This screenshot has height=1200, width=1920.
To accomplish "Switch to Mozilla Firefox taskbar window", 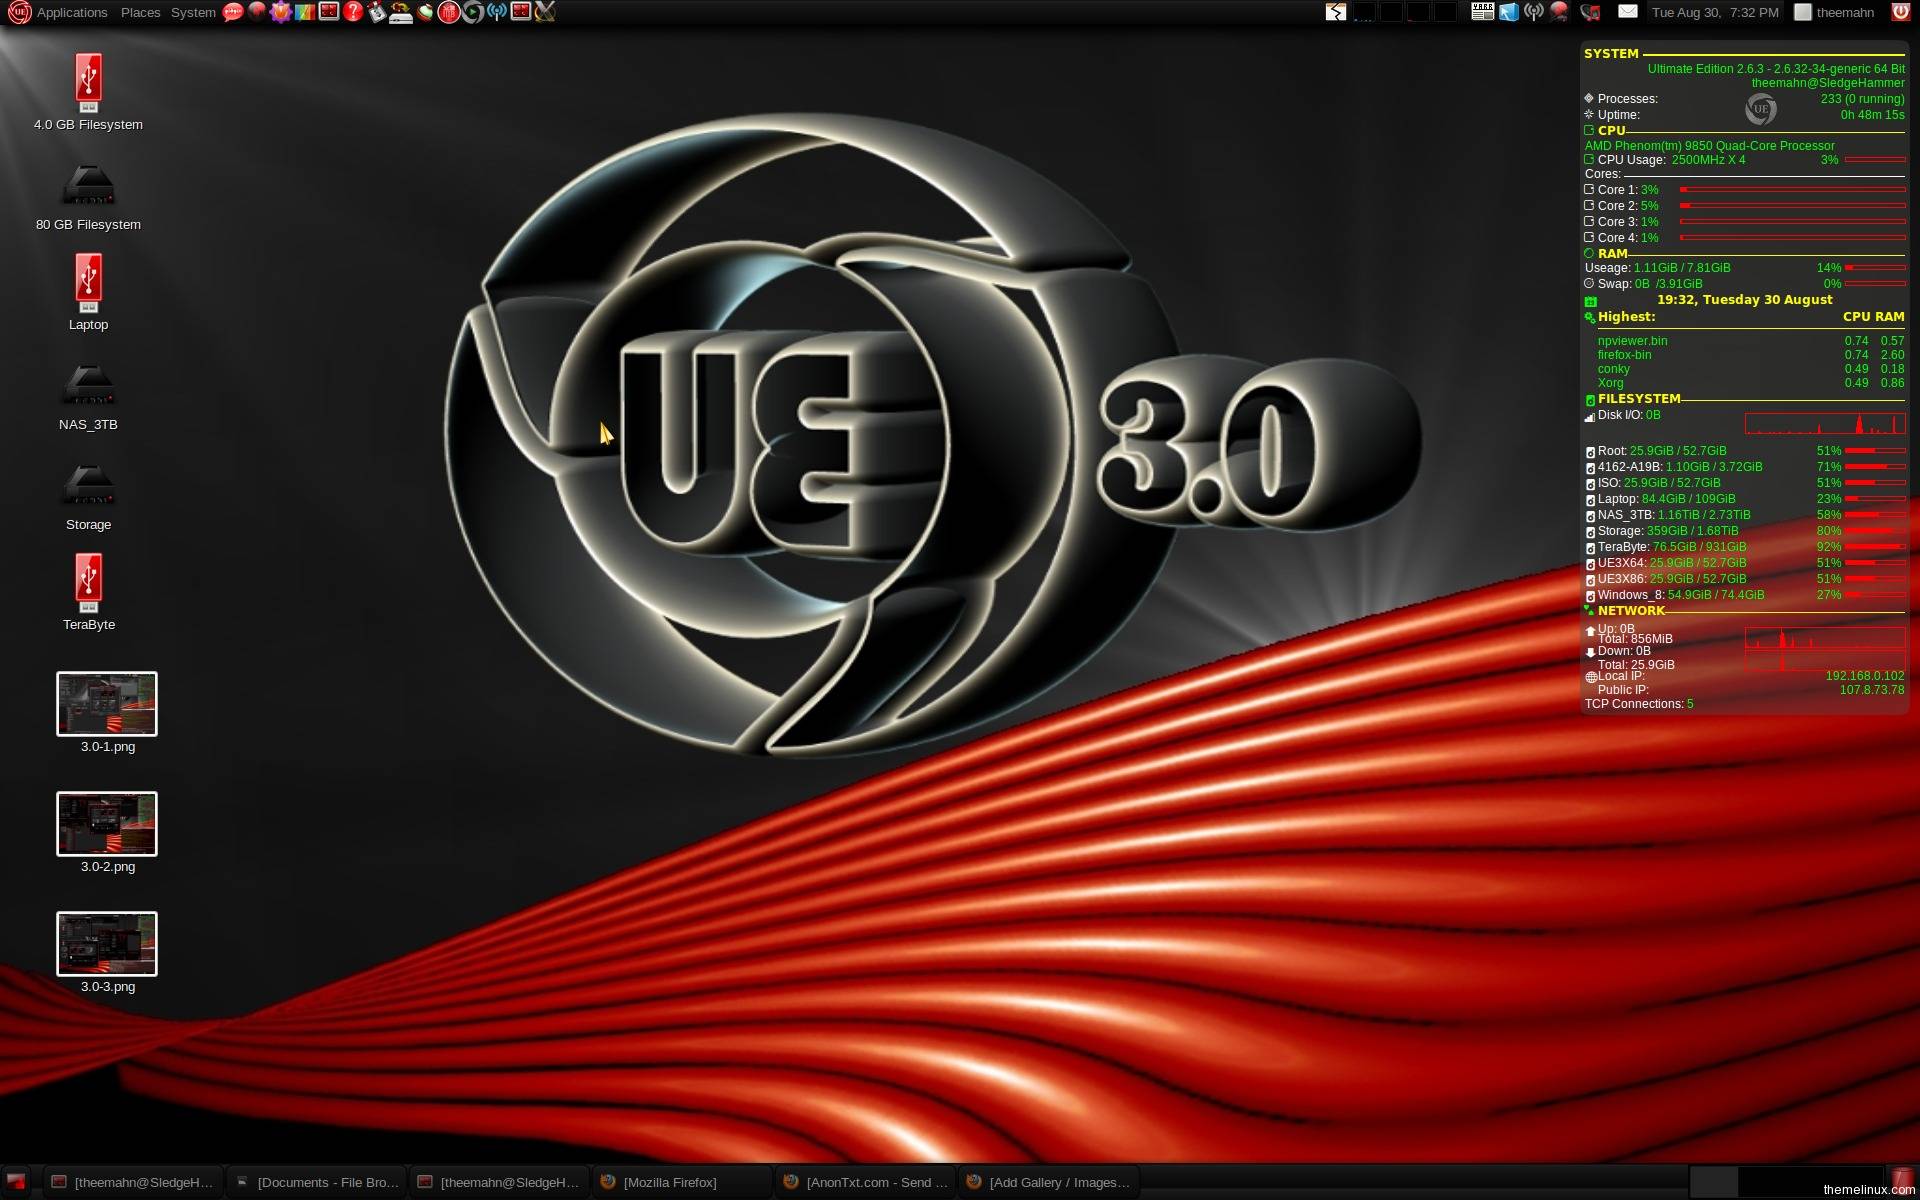I will (x=683, y=1182).
